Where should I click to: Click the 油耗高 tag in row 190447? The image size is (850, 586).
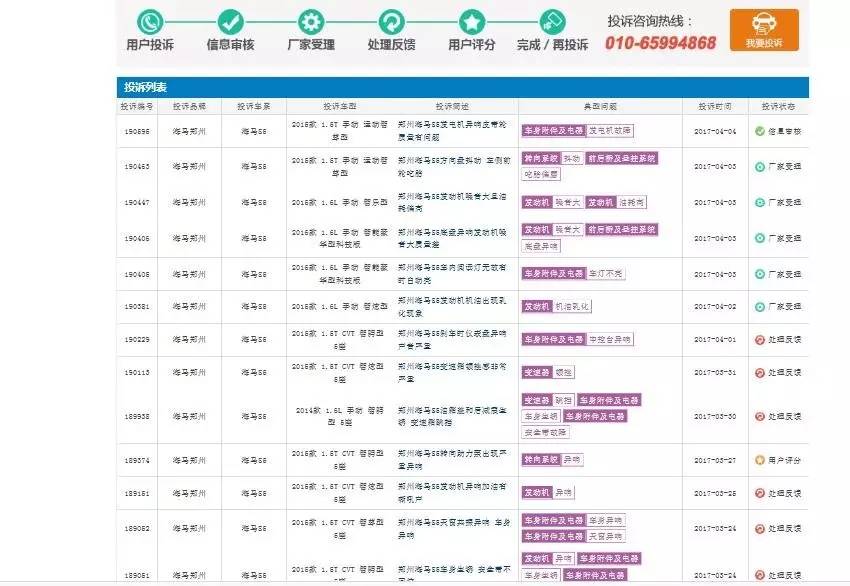tap(632, 202)
